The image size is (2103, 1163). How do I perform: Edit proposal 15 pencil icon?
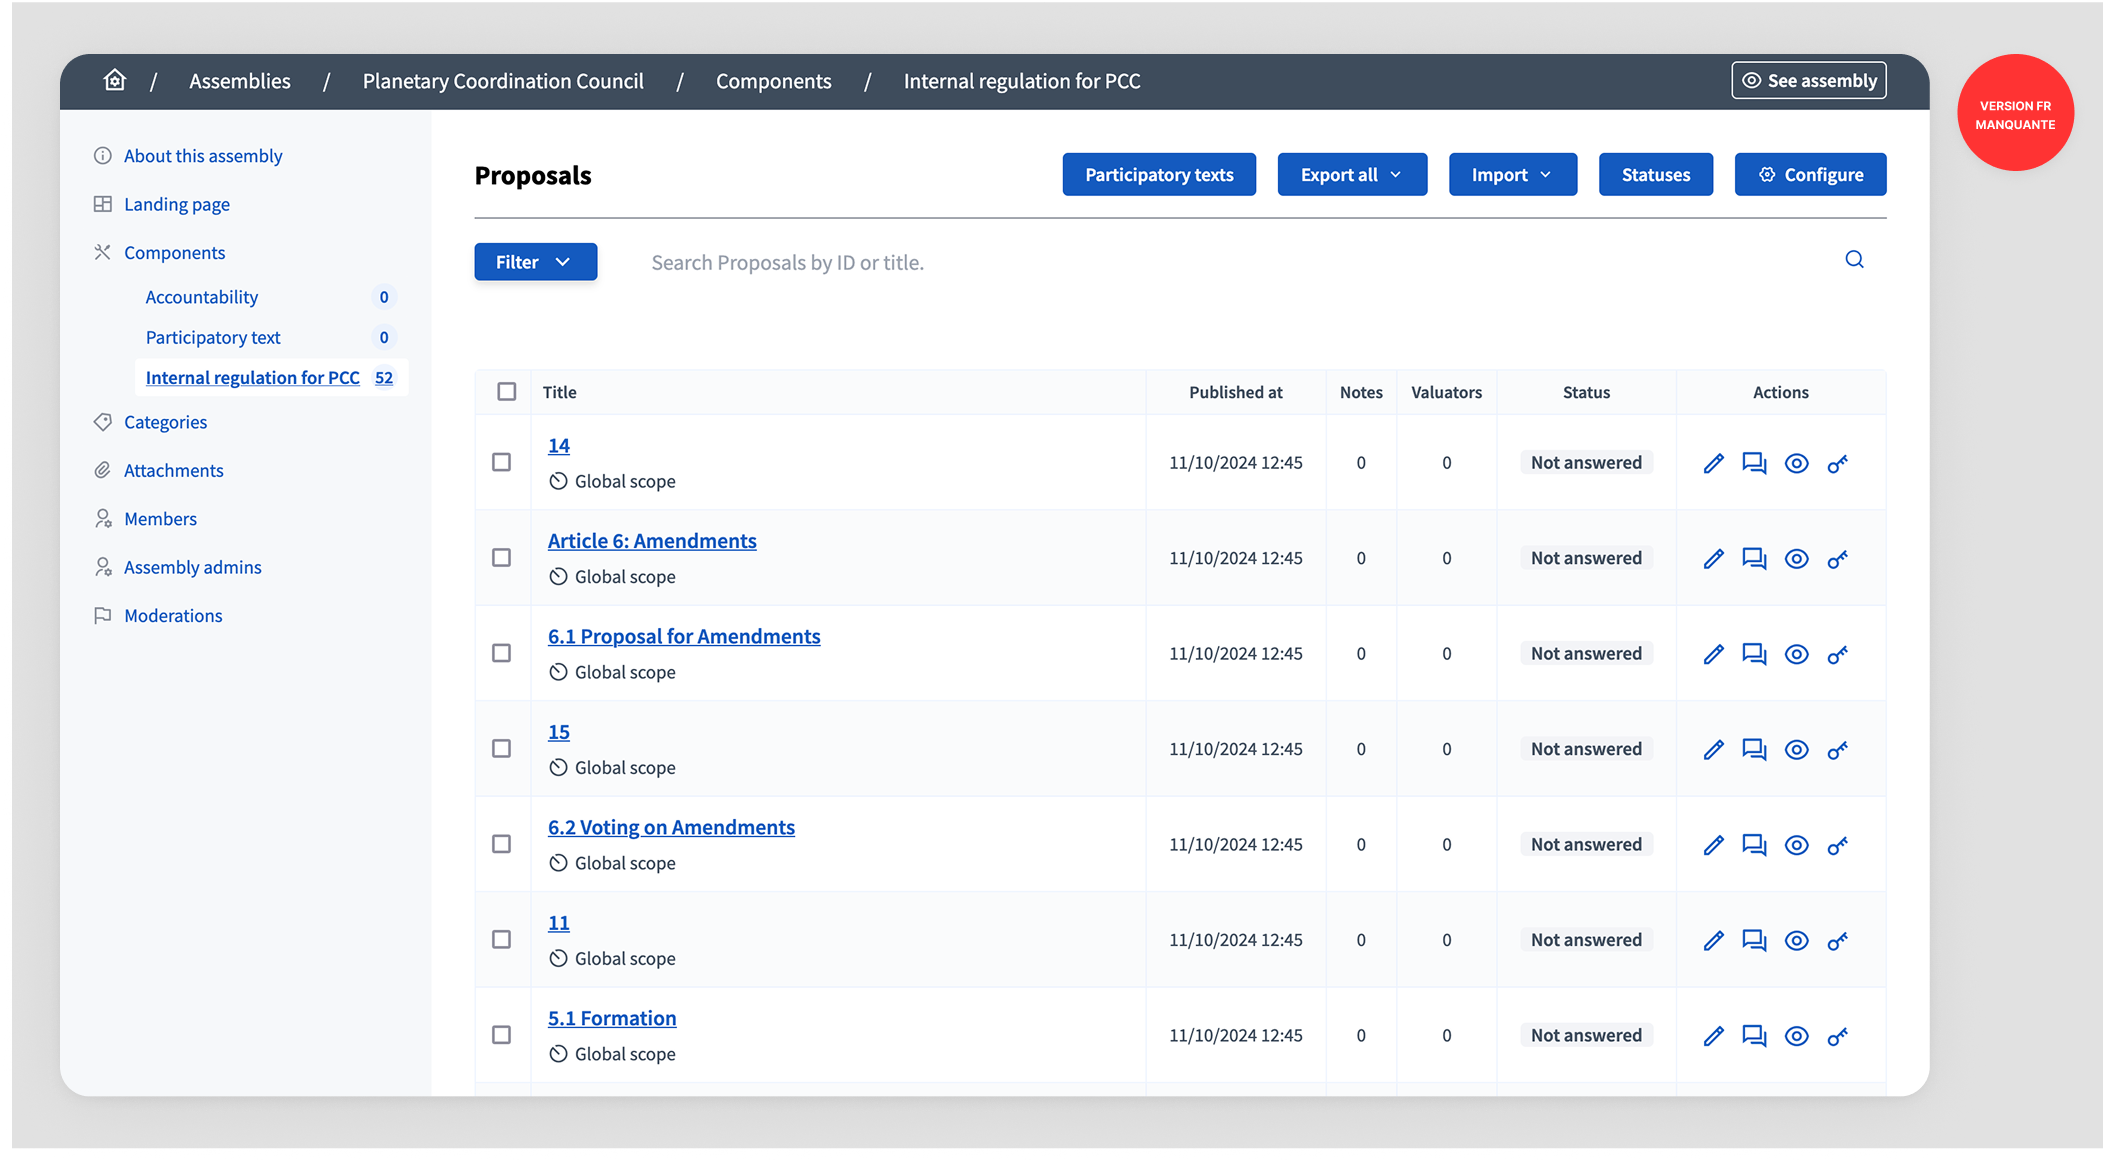[1713, 750]
